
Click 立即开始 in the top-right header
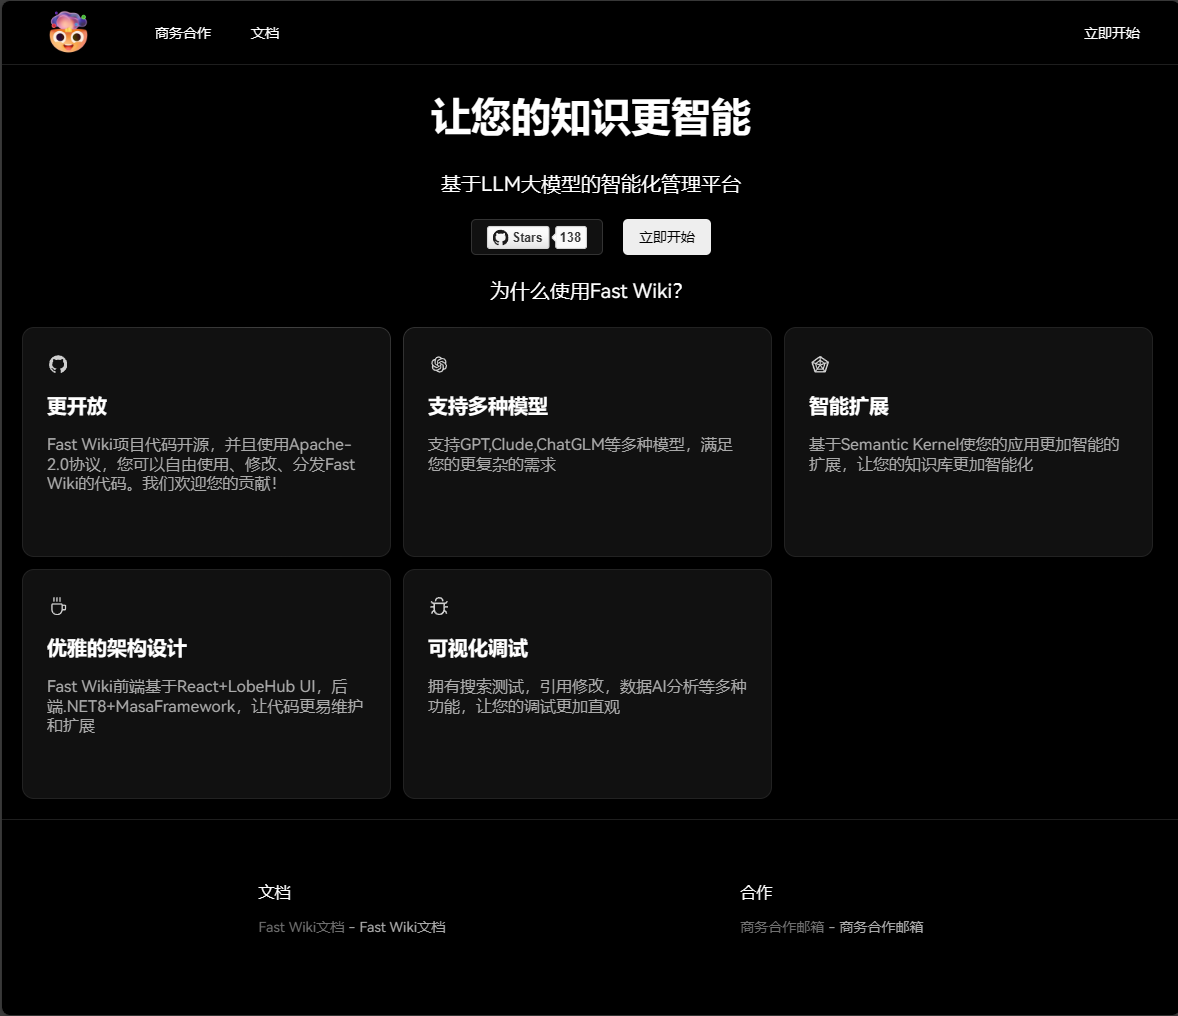pyautogui.click(x=1111, y=33)
